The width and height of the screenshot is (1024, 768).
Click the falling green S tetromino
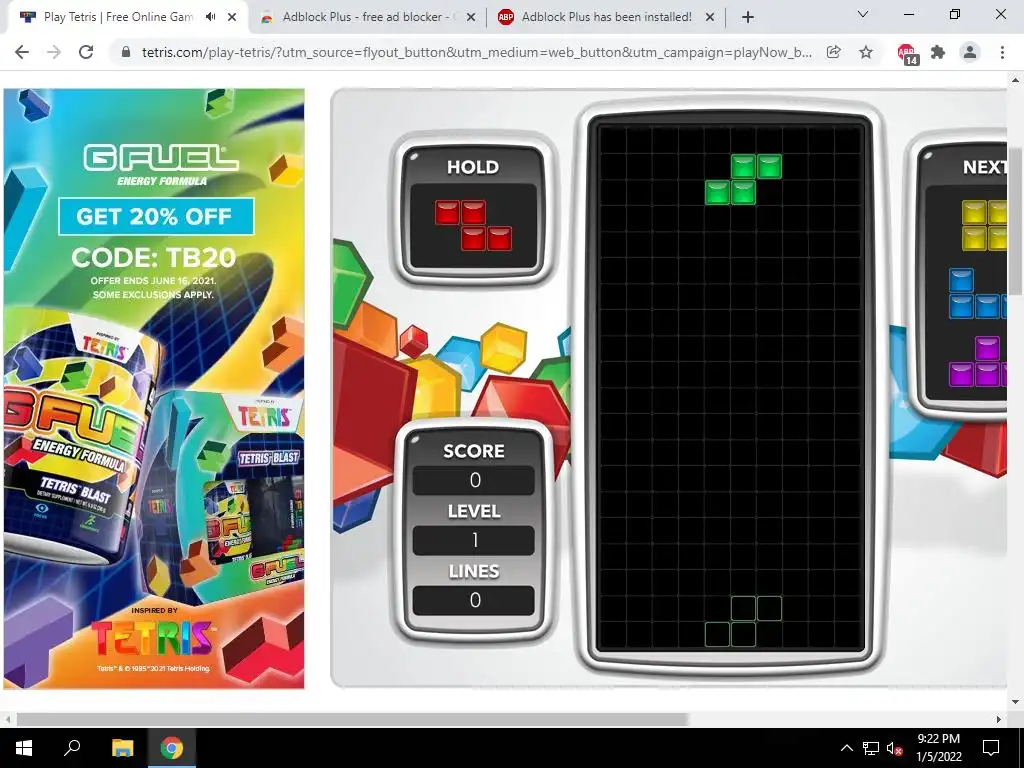coord(743,180)
